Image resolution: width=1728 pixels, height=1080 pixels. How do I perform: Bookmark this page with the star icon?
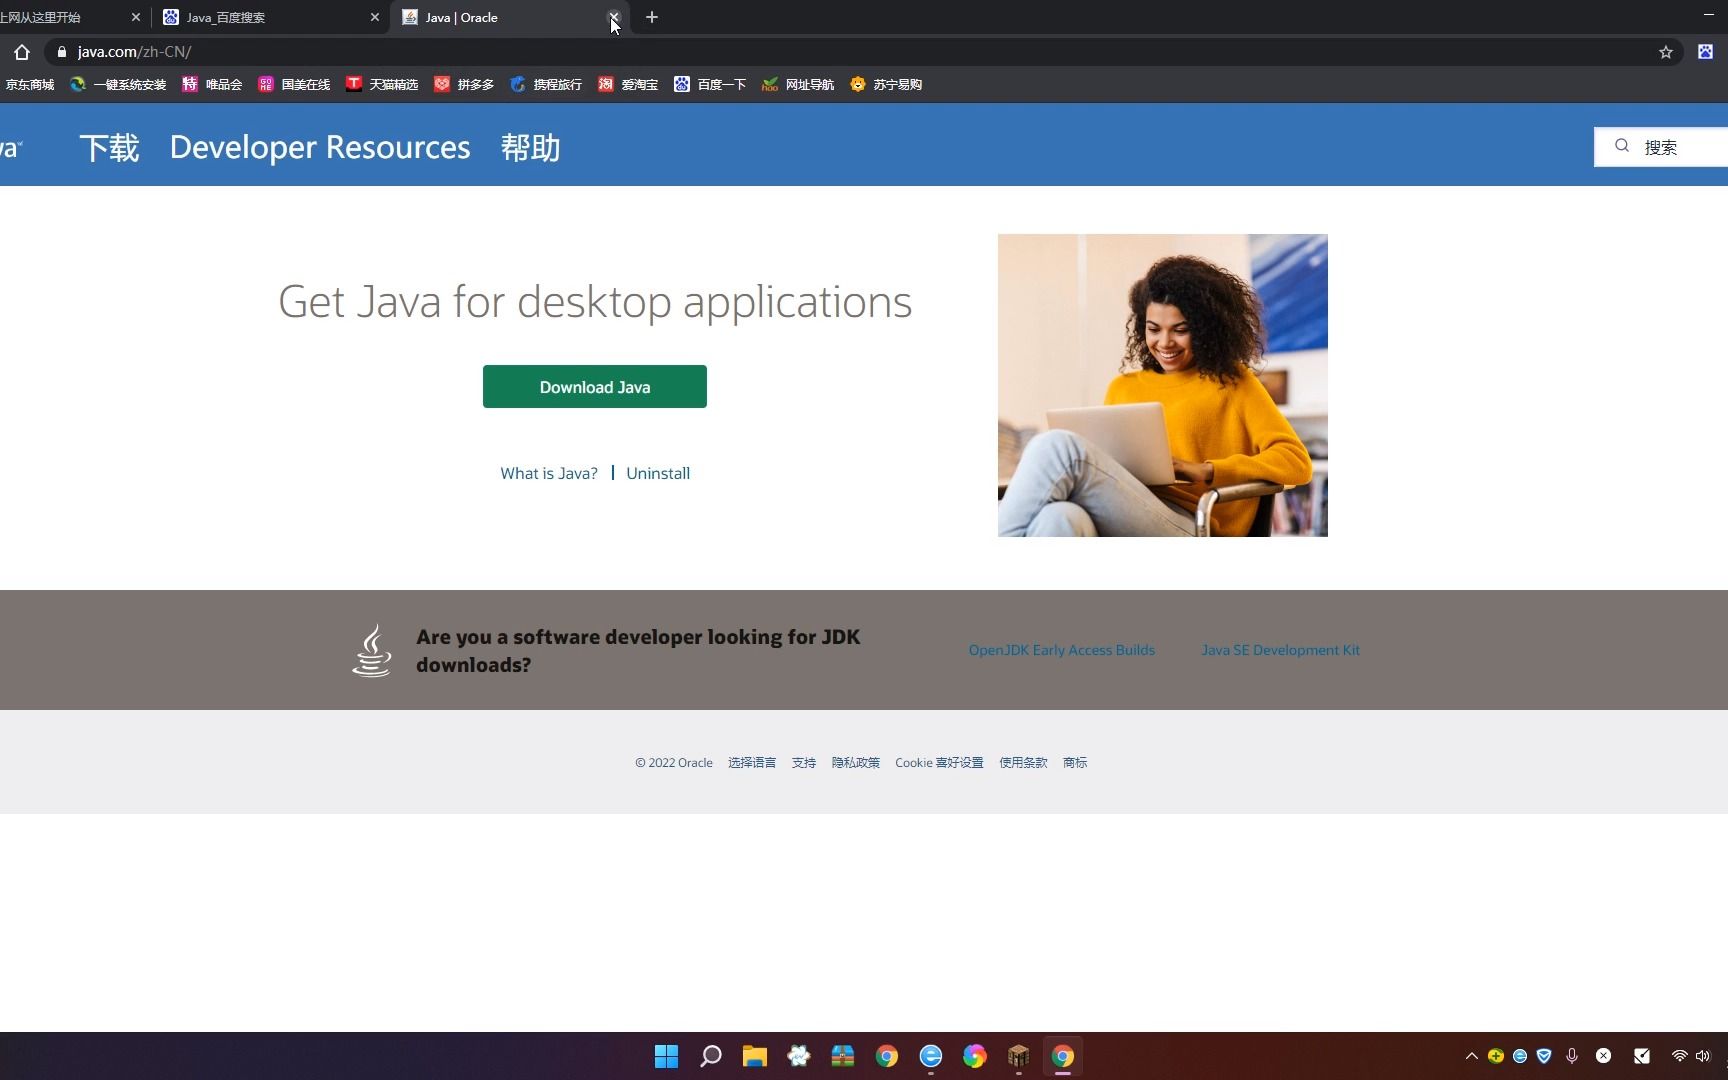click(x=1666, y=52)
